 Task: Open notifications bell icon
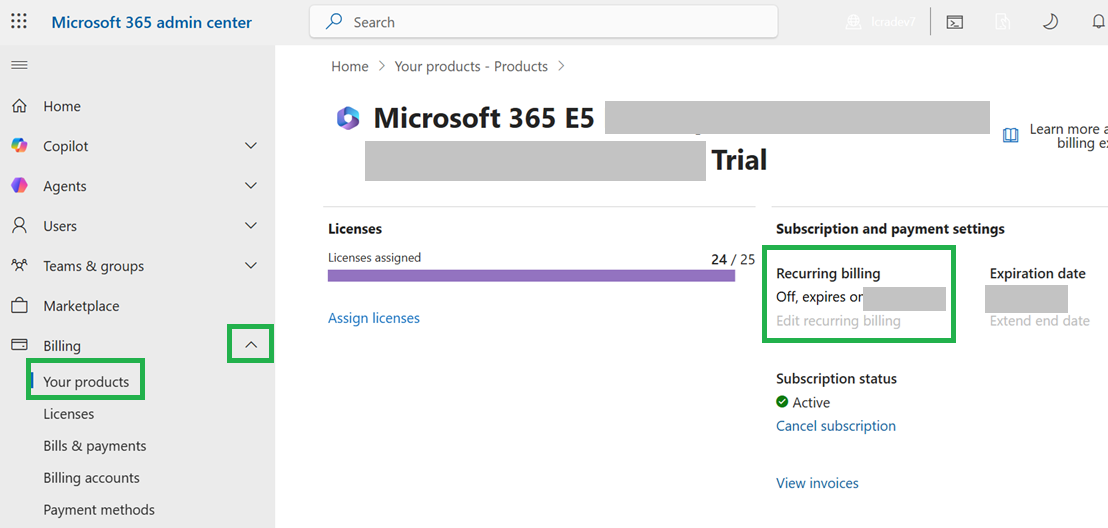pos(1098,22)
